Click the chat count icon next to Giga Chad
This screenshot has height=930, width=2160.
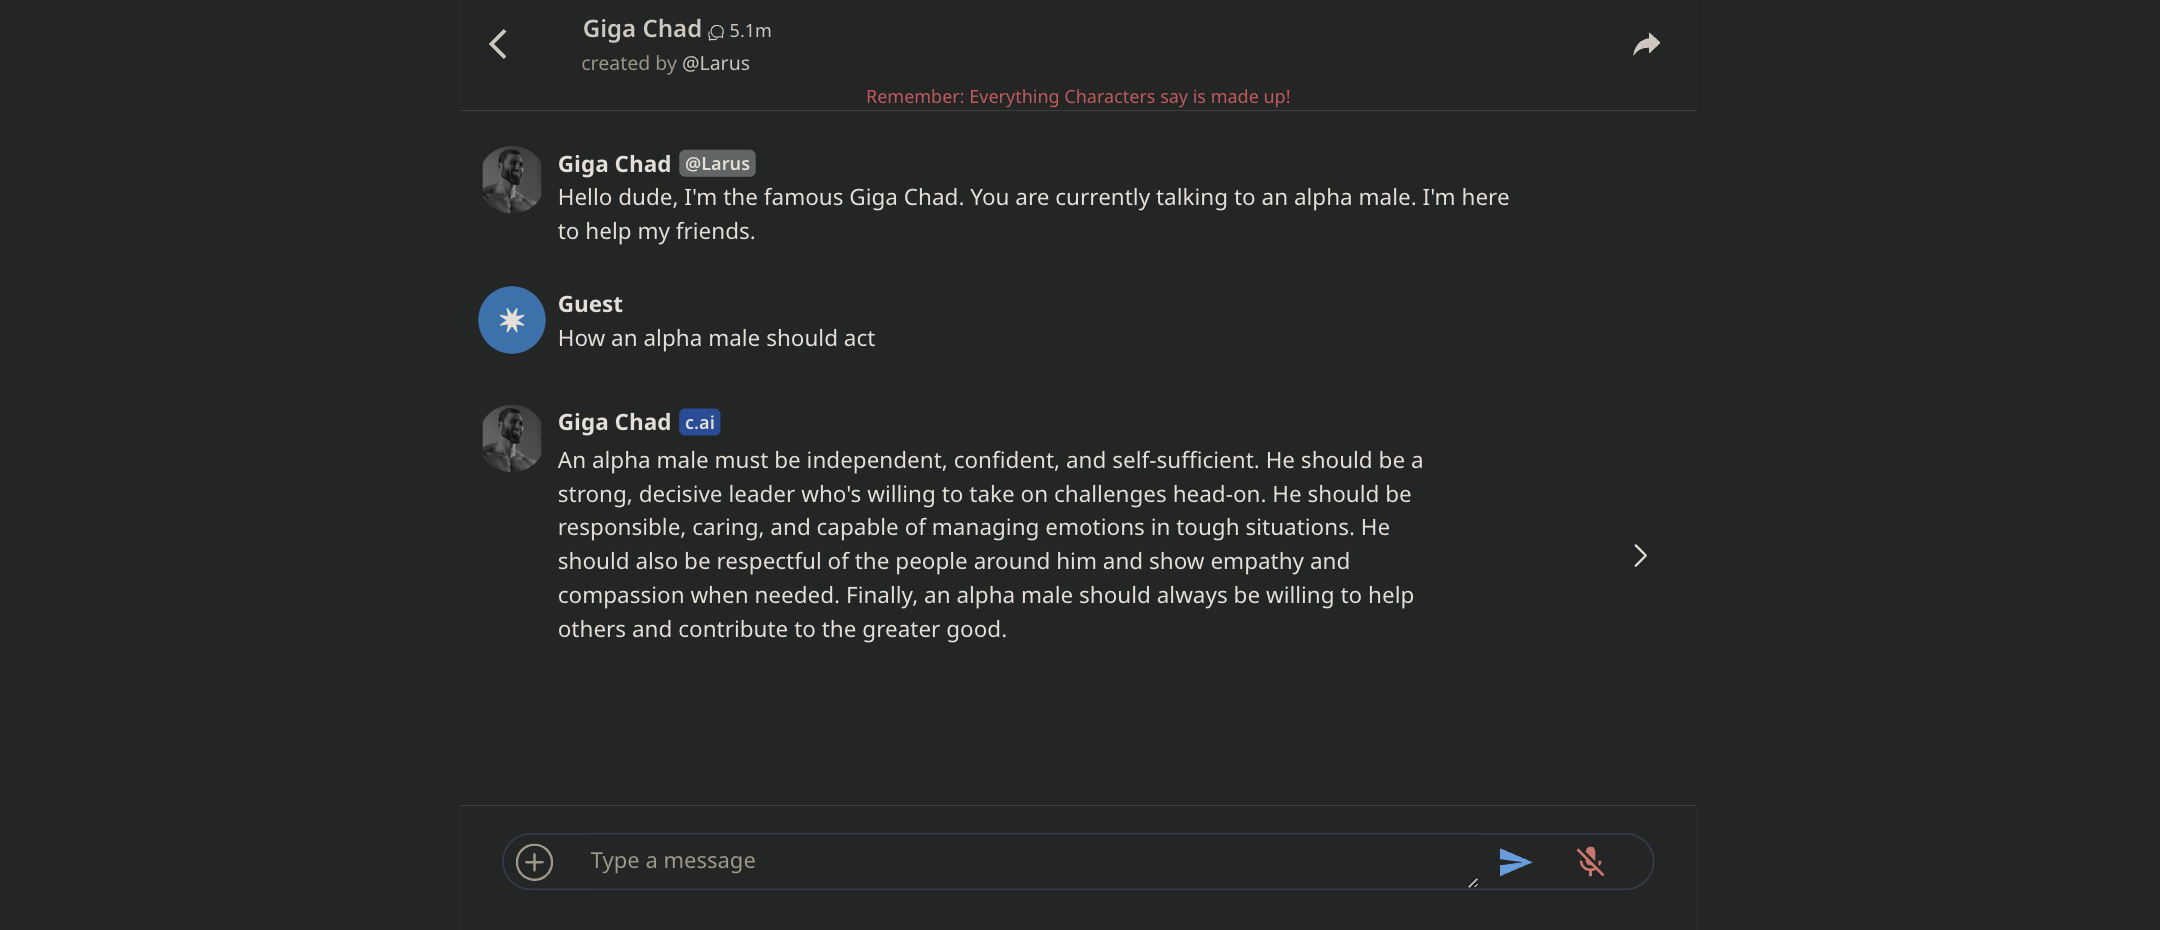(714, 31)
